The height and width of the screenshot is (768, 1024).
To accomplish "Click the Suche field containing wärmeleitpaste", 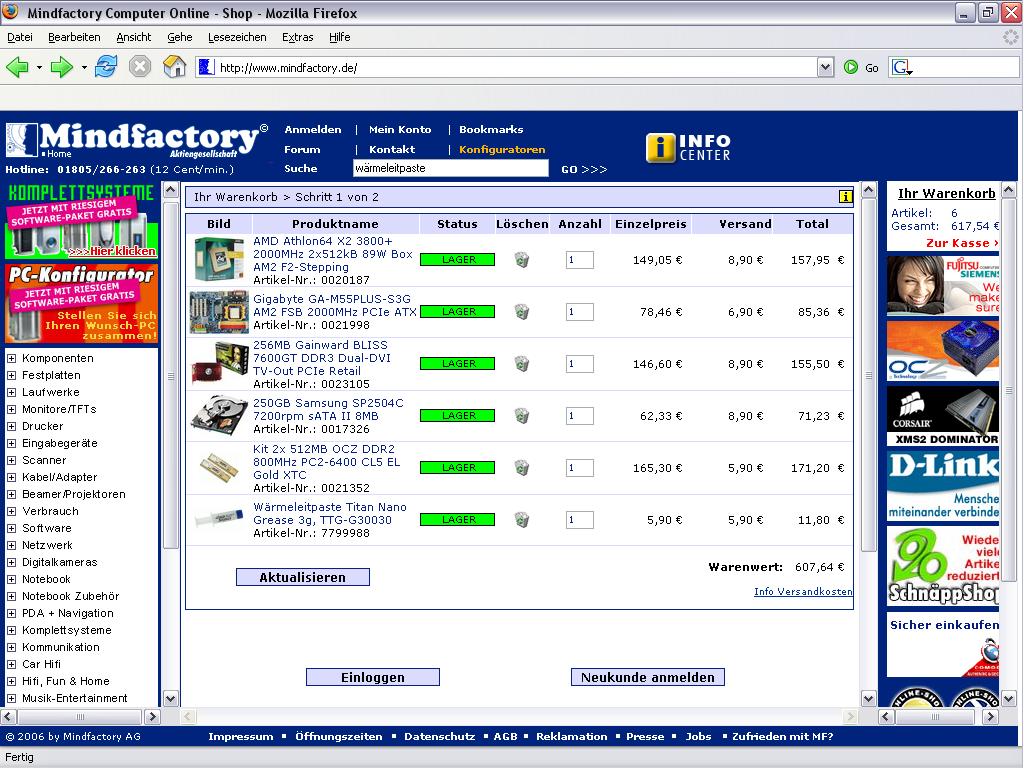I will click(451, 168).
